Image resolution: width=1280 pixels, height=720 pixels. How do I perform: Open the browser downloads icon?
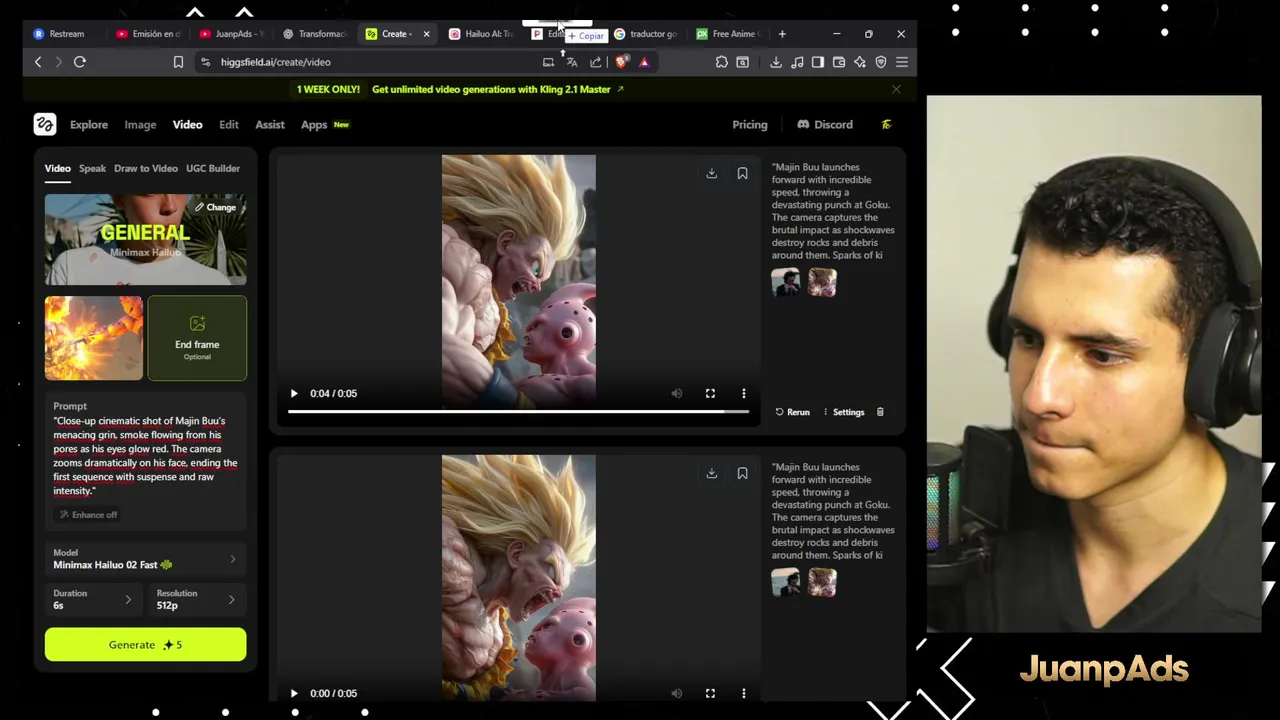[776, 62]
